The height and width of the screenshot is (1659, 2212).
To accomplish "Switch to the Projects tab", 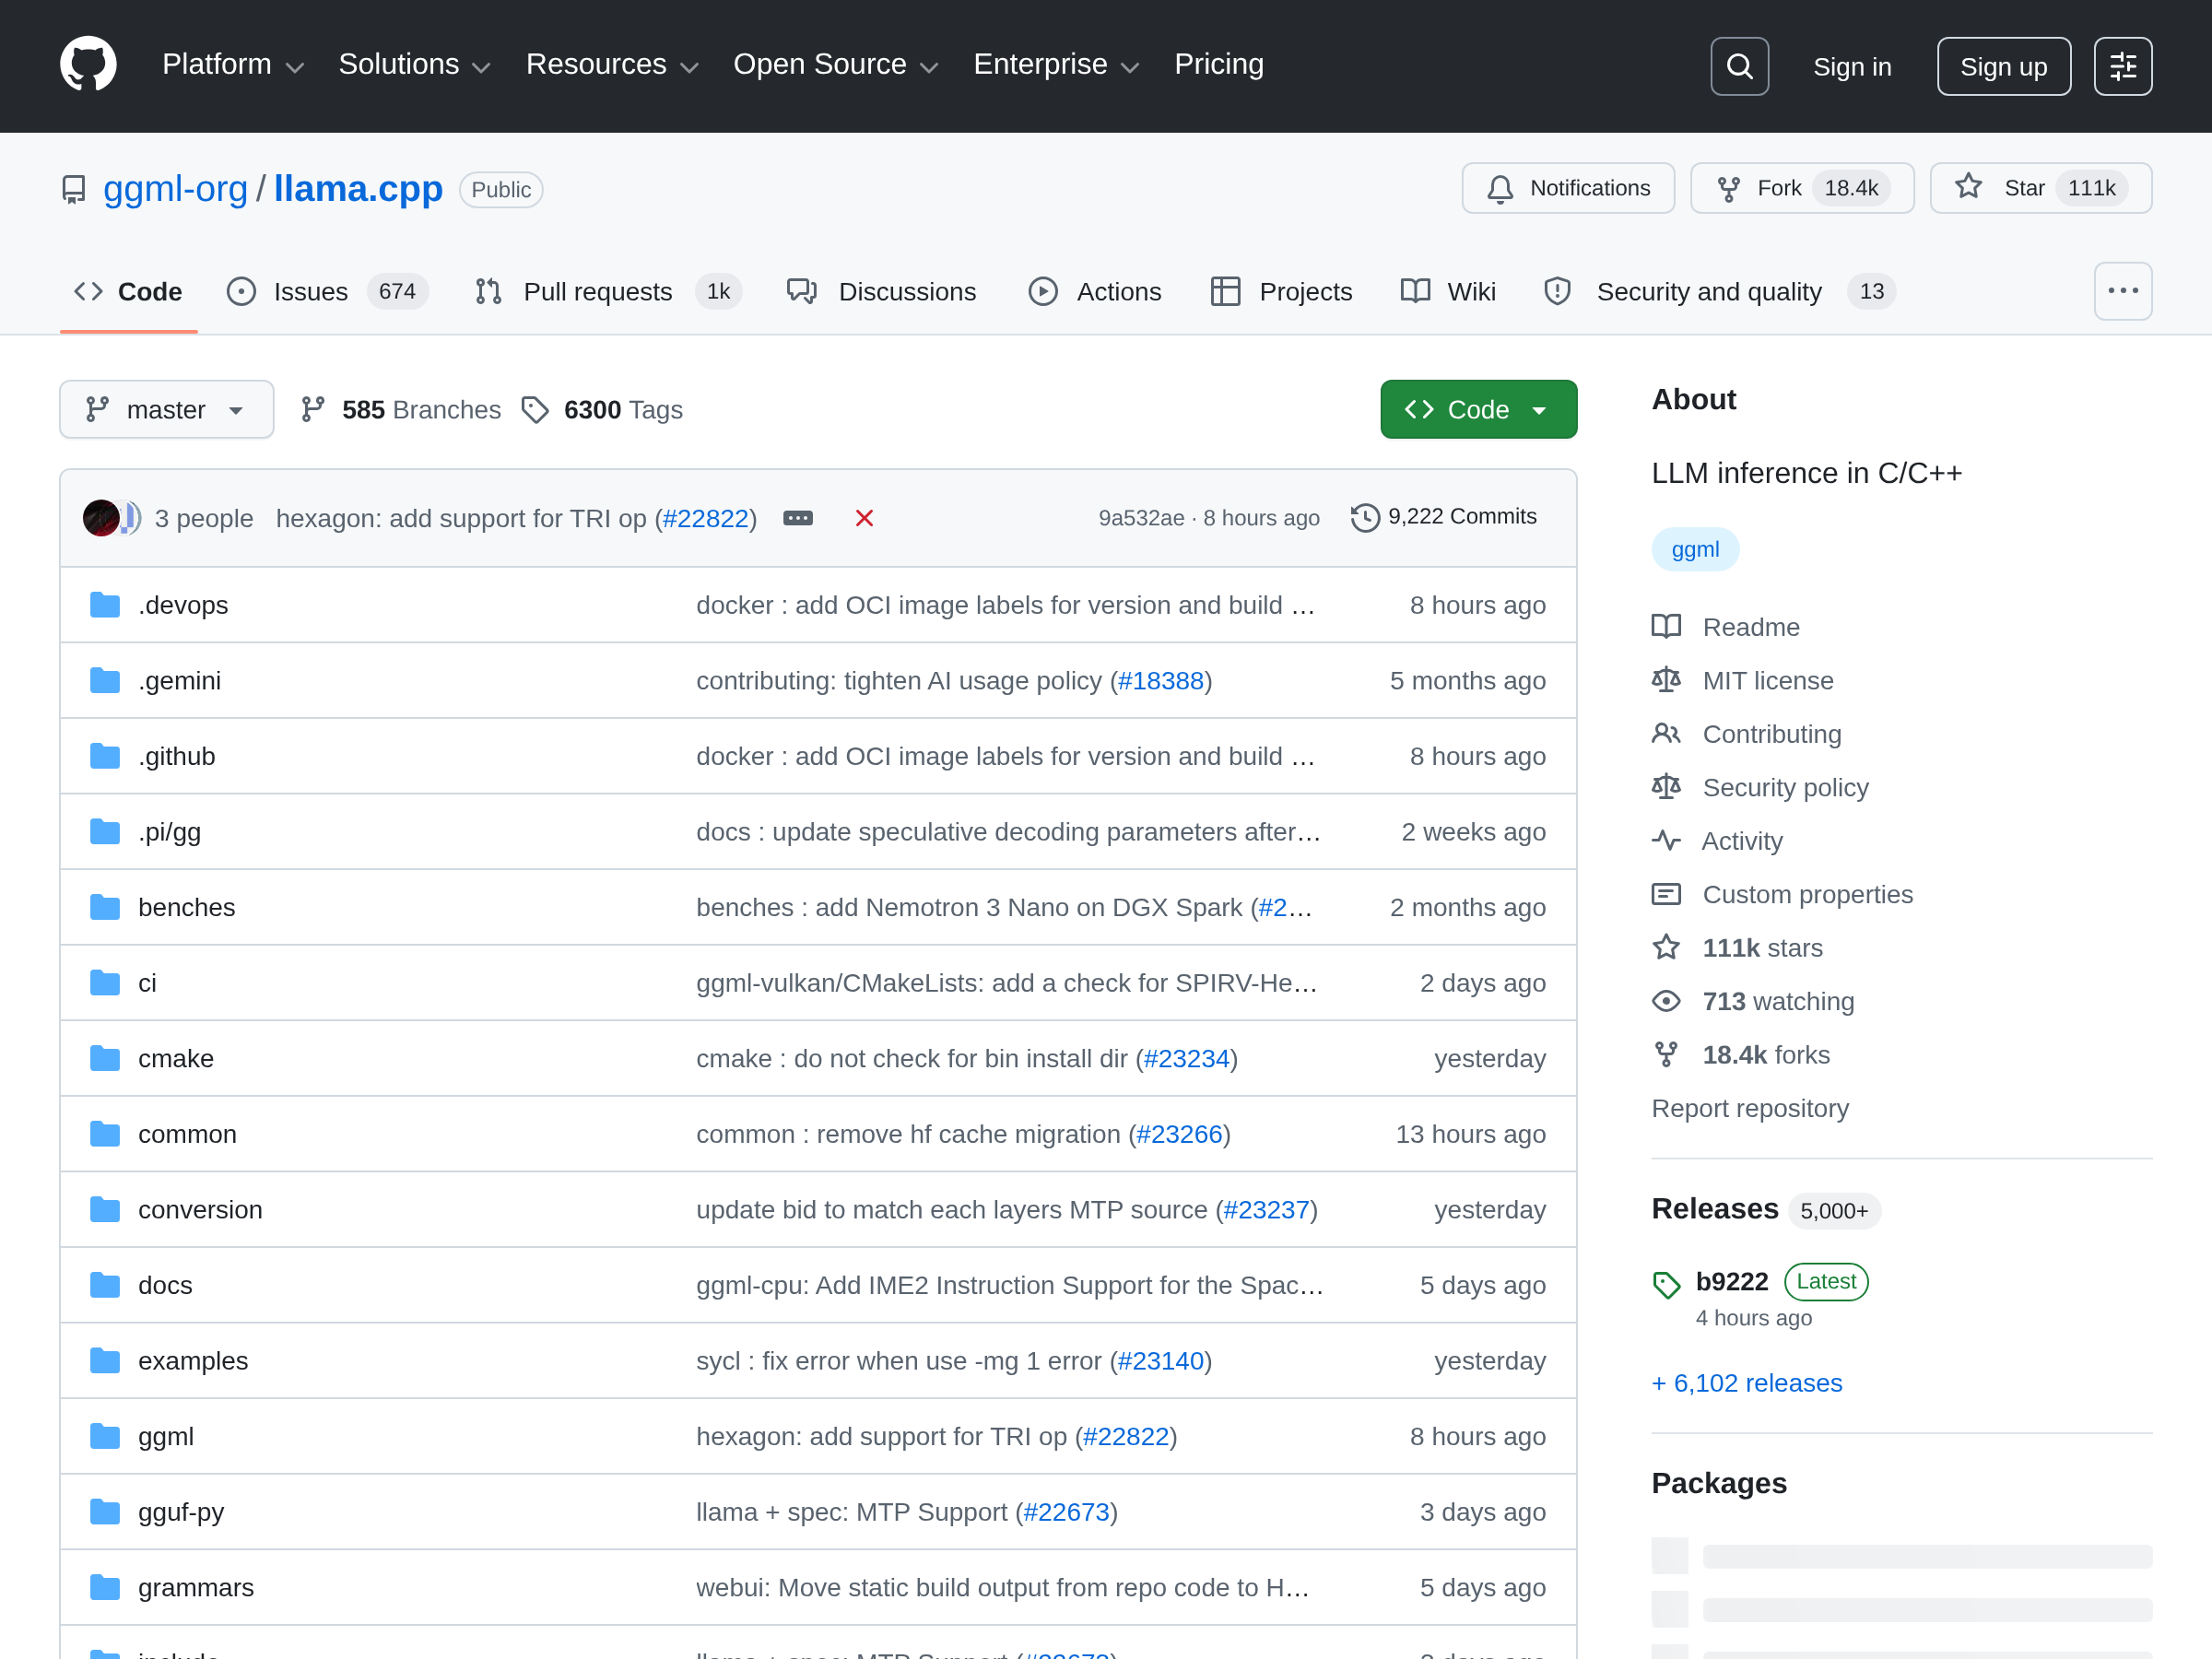I will (x=1281, y=292).
